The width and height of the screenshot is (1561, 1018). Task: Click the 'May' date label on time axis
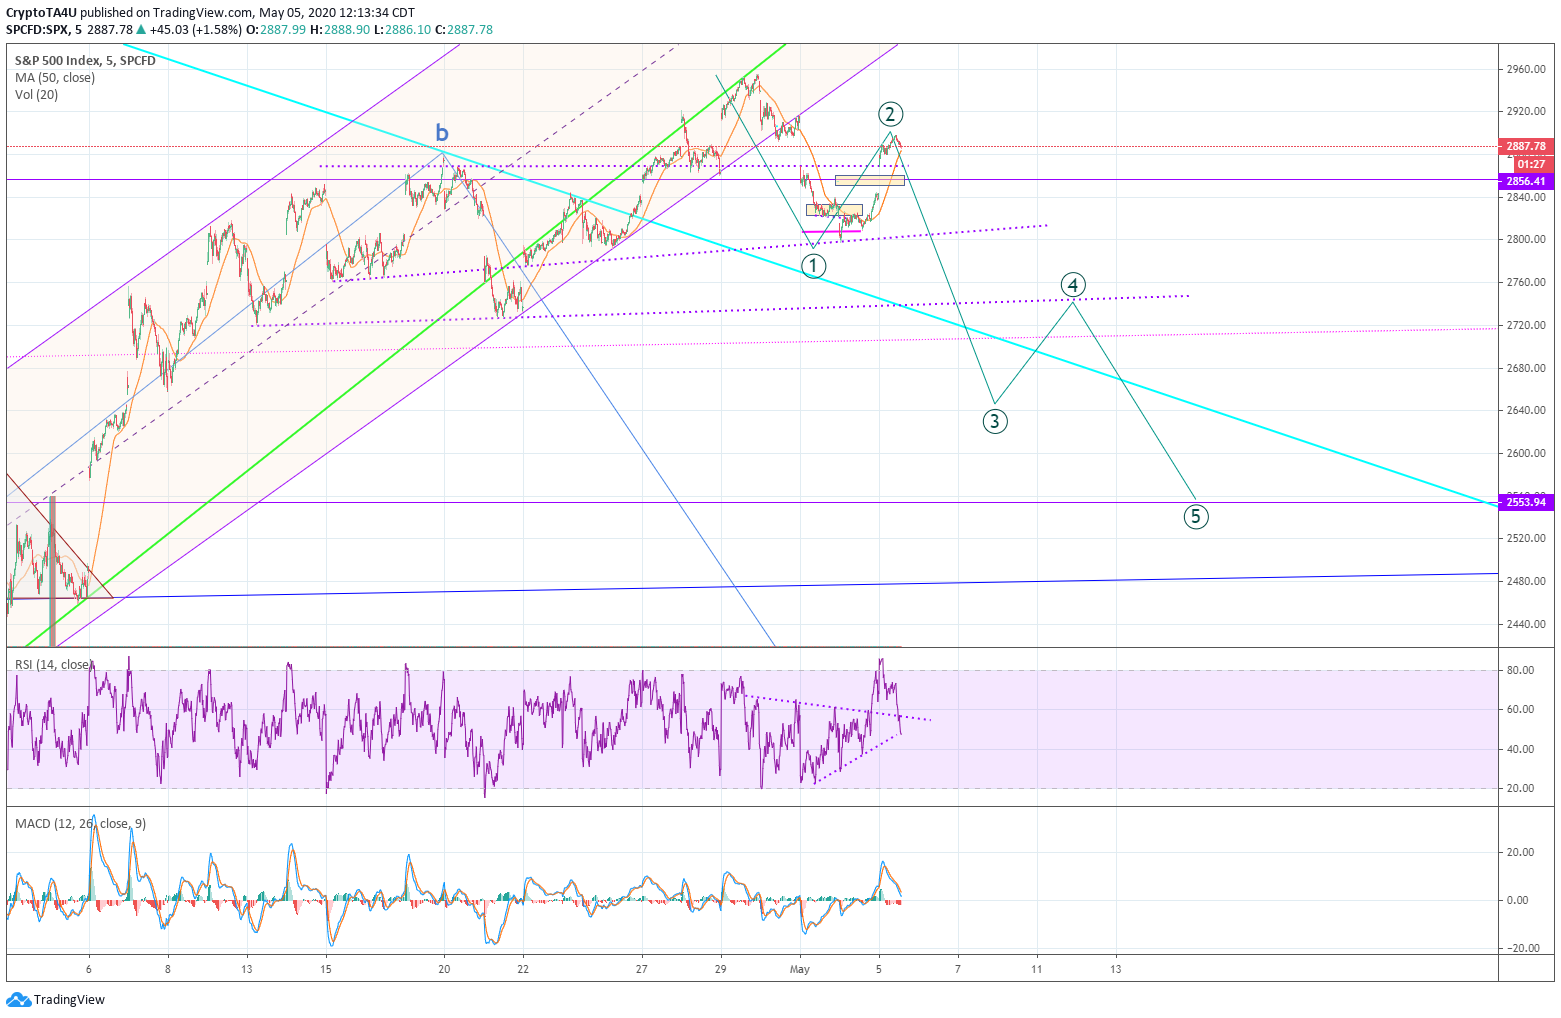[x=799, y=969]
